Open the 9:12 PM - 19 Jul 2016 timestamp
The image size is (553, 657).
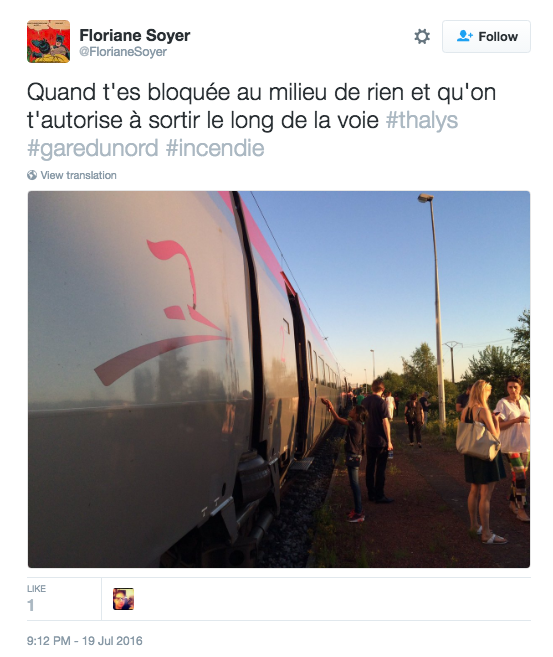tap(85, 641)
